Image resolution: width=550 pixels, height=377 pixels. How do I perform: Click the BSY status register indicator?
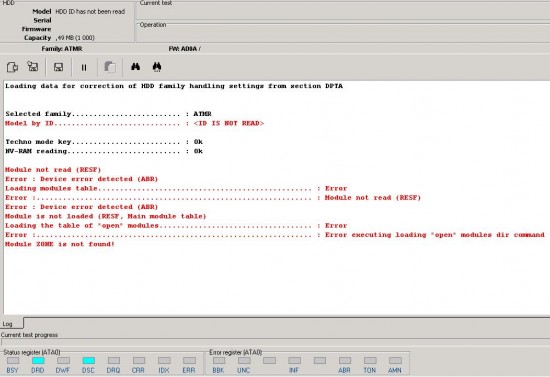tap(13, 361)
